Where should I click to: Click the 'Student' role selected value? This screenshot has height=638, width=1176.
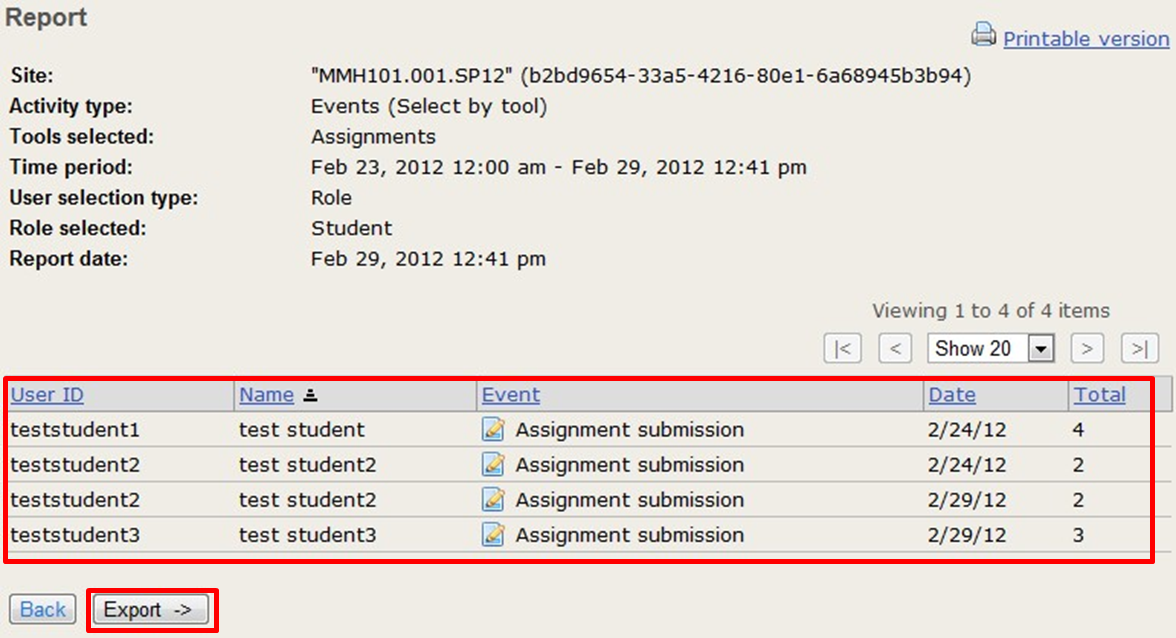[352, 228]
